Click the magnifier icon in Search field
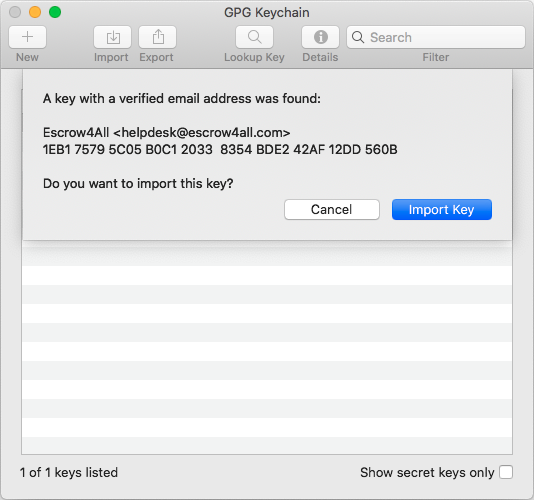Screen dimensions: 534x500 click(x=358, y=37)
